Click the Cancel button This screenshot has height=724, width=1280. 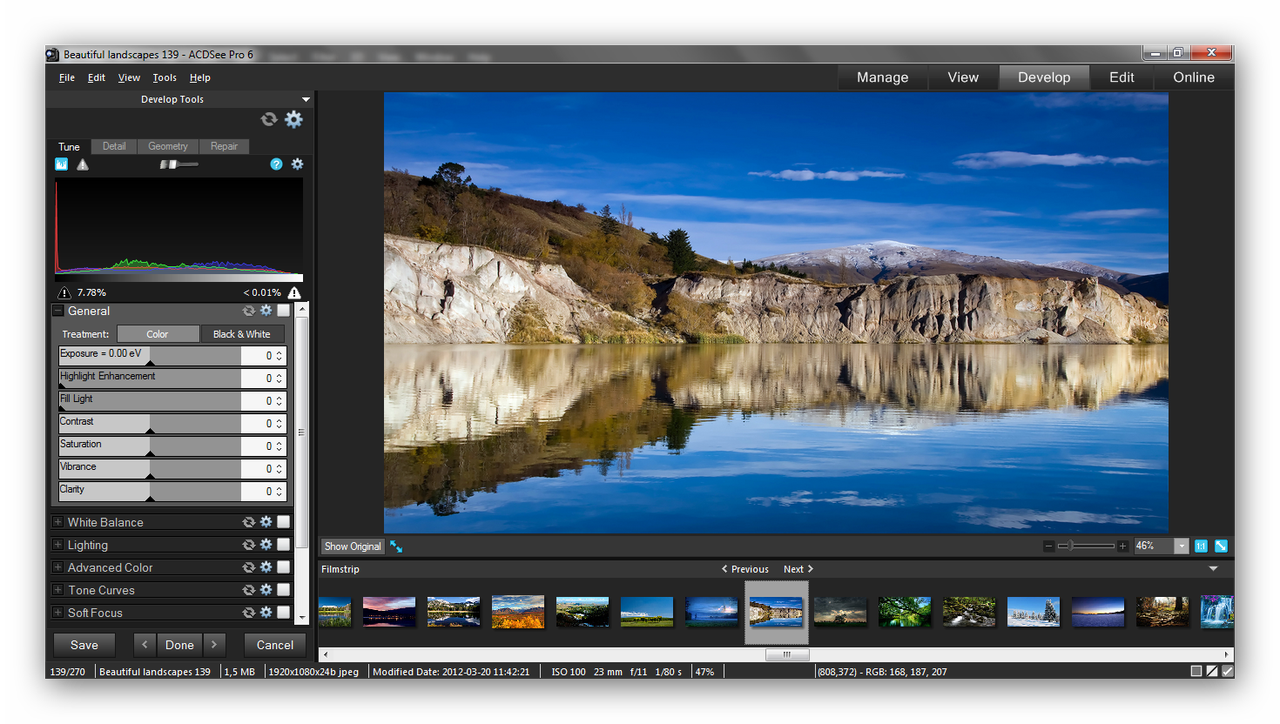tap(275, 645)
